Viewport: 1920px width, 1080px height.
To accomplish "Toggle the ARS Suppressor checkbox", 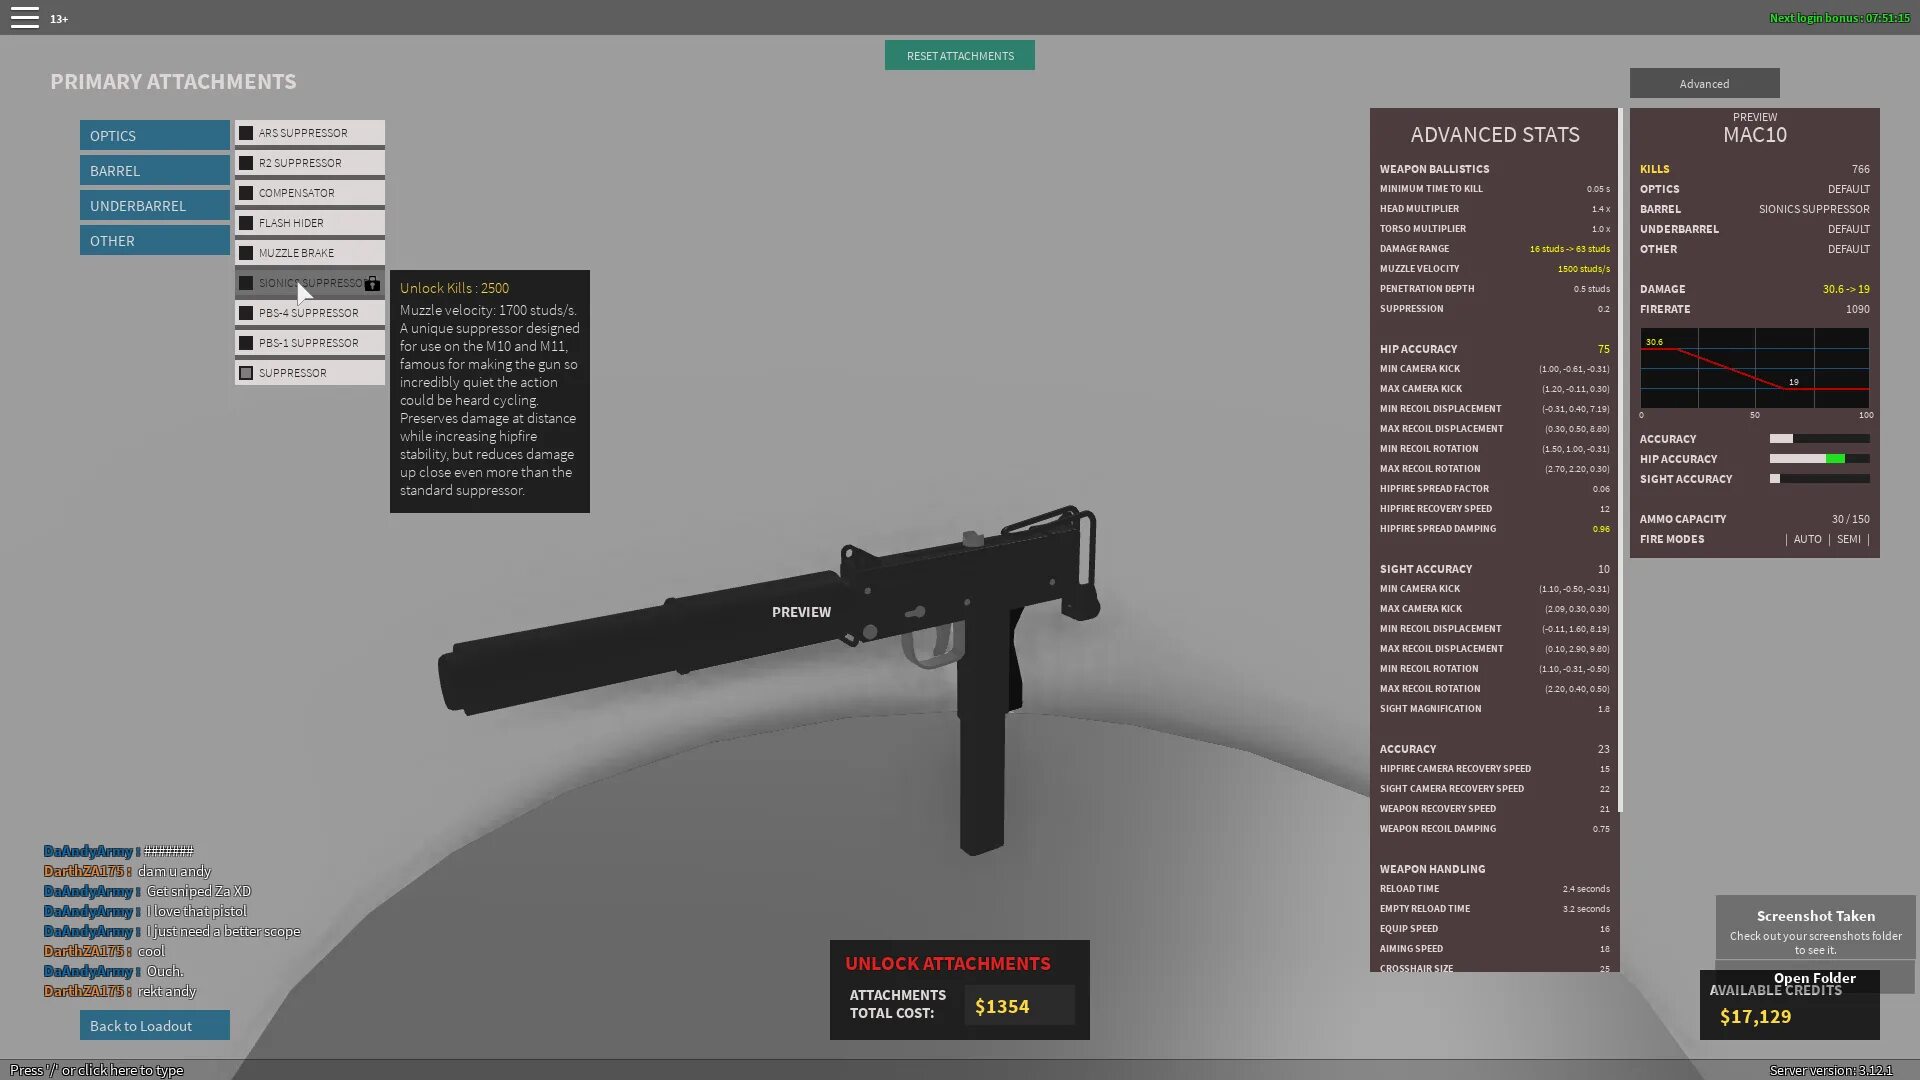I will [246, 133].
